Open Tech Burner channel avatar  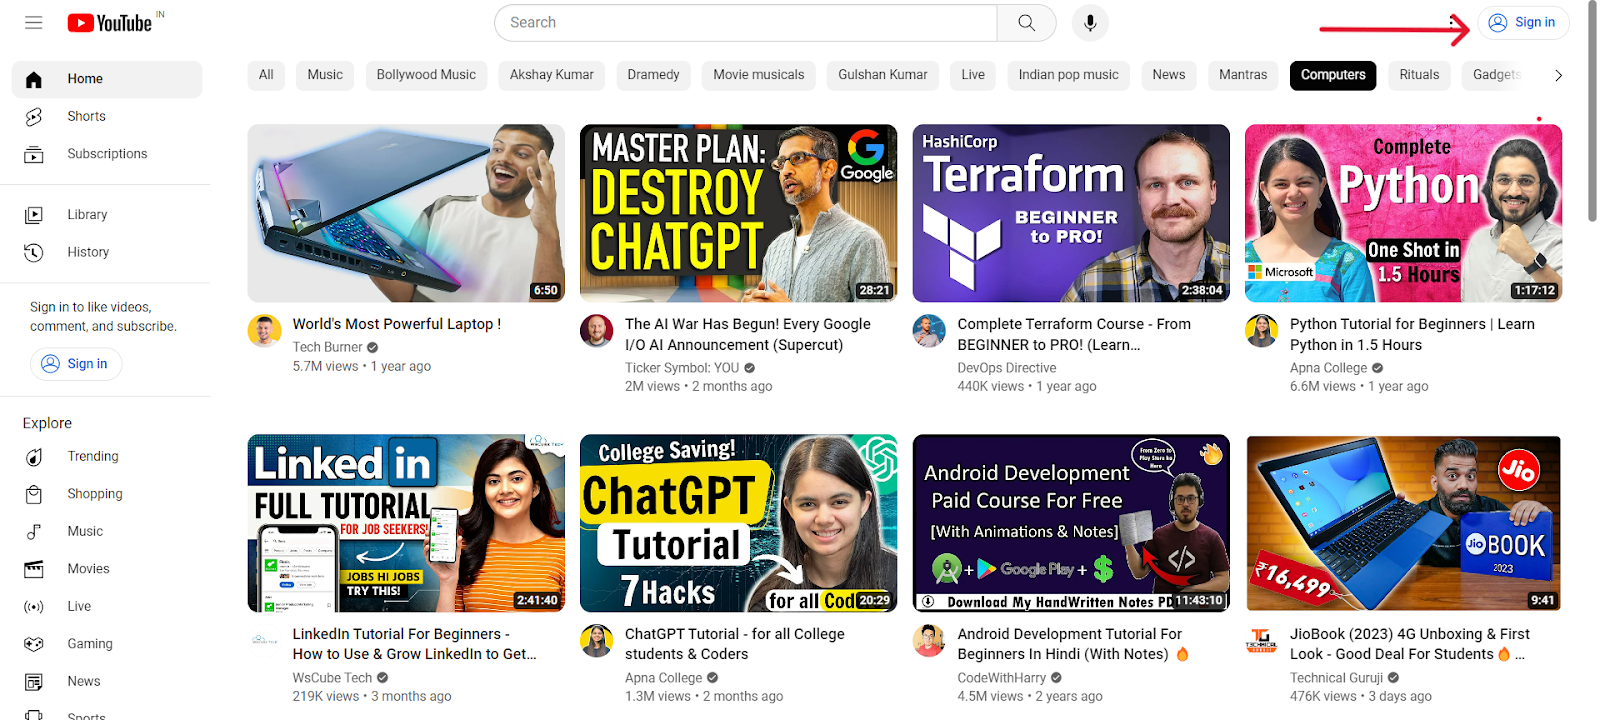265,331
